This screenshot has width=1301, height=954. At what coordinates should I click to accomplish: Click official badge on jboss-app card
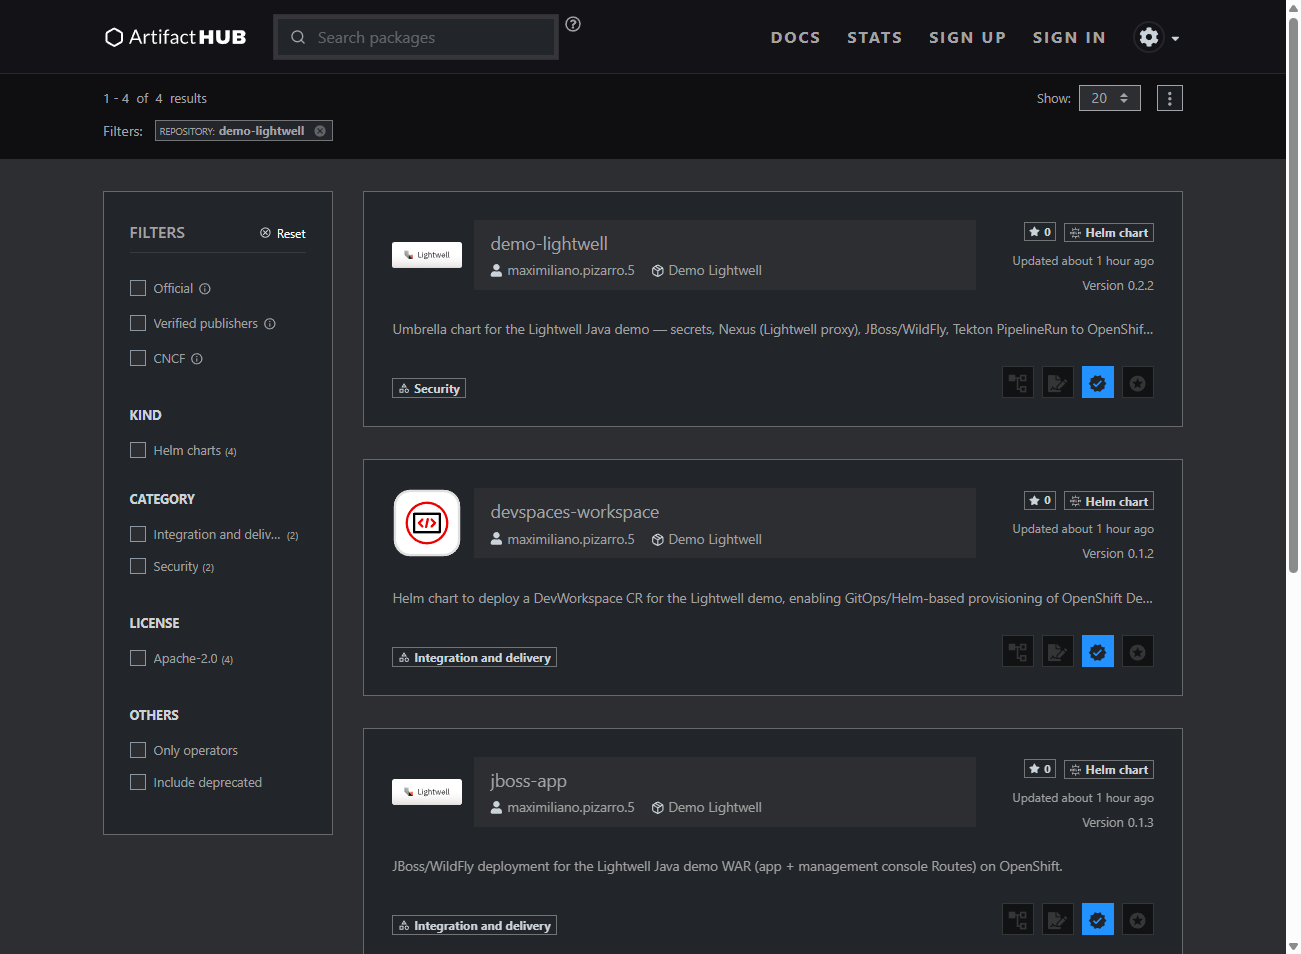pyautogui.click(x=1138, y=920)
